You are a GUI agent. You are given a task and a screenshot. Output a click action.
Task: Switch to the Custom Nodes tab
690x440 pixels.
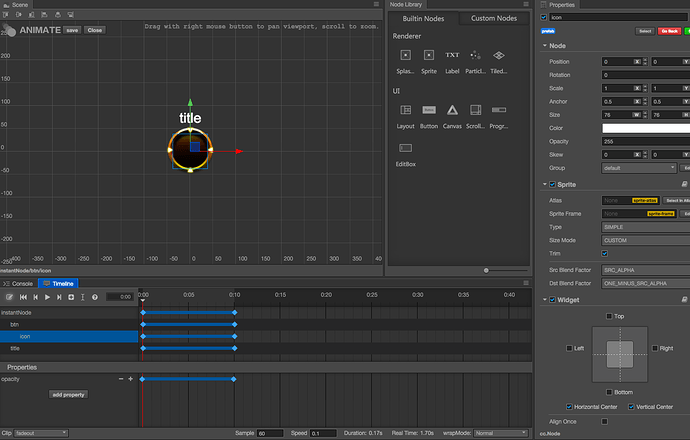click(493, 18)
